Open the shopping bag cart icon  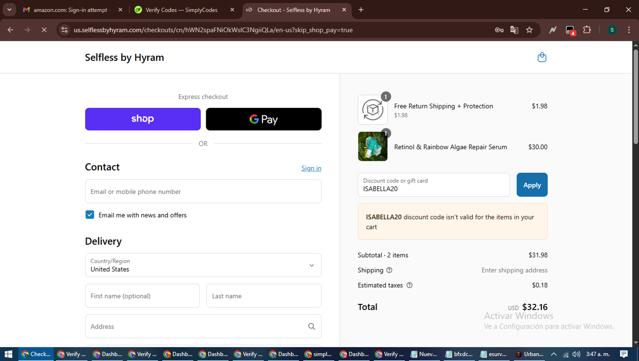point(542,57)
